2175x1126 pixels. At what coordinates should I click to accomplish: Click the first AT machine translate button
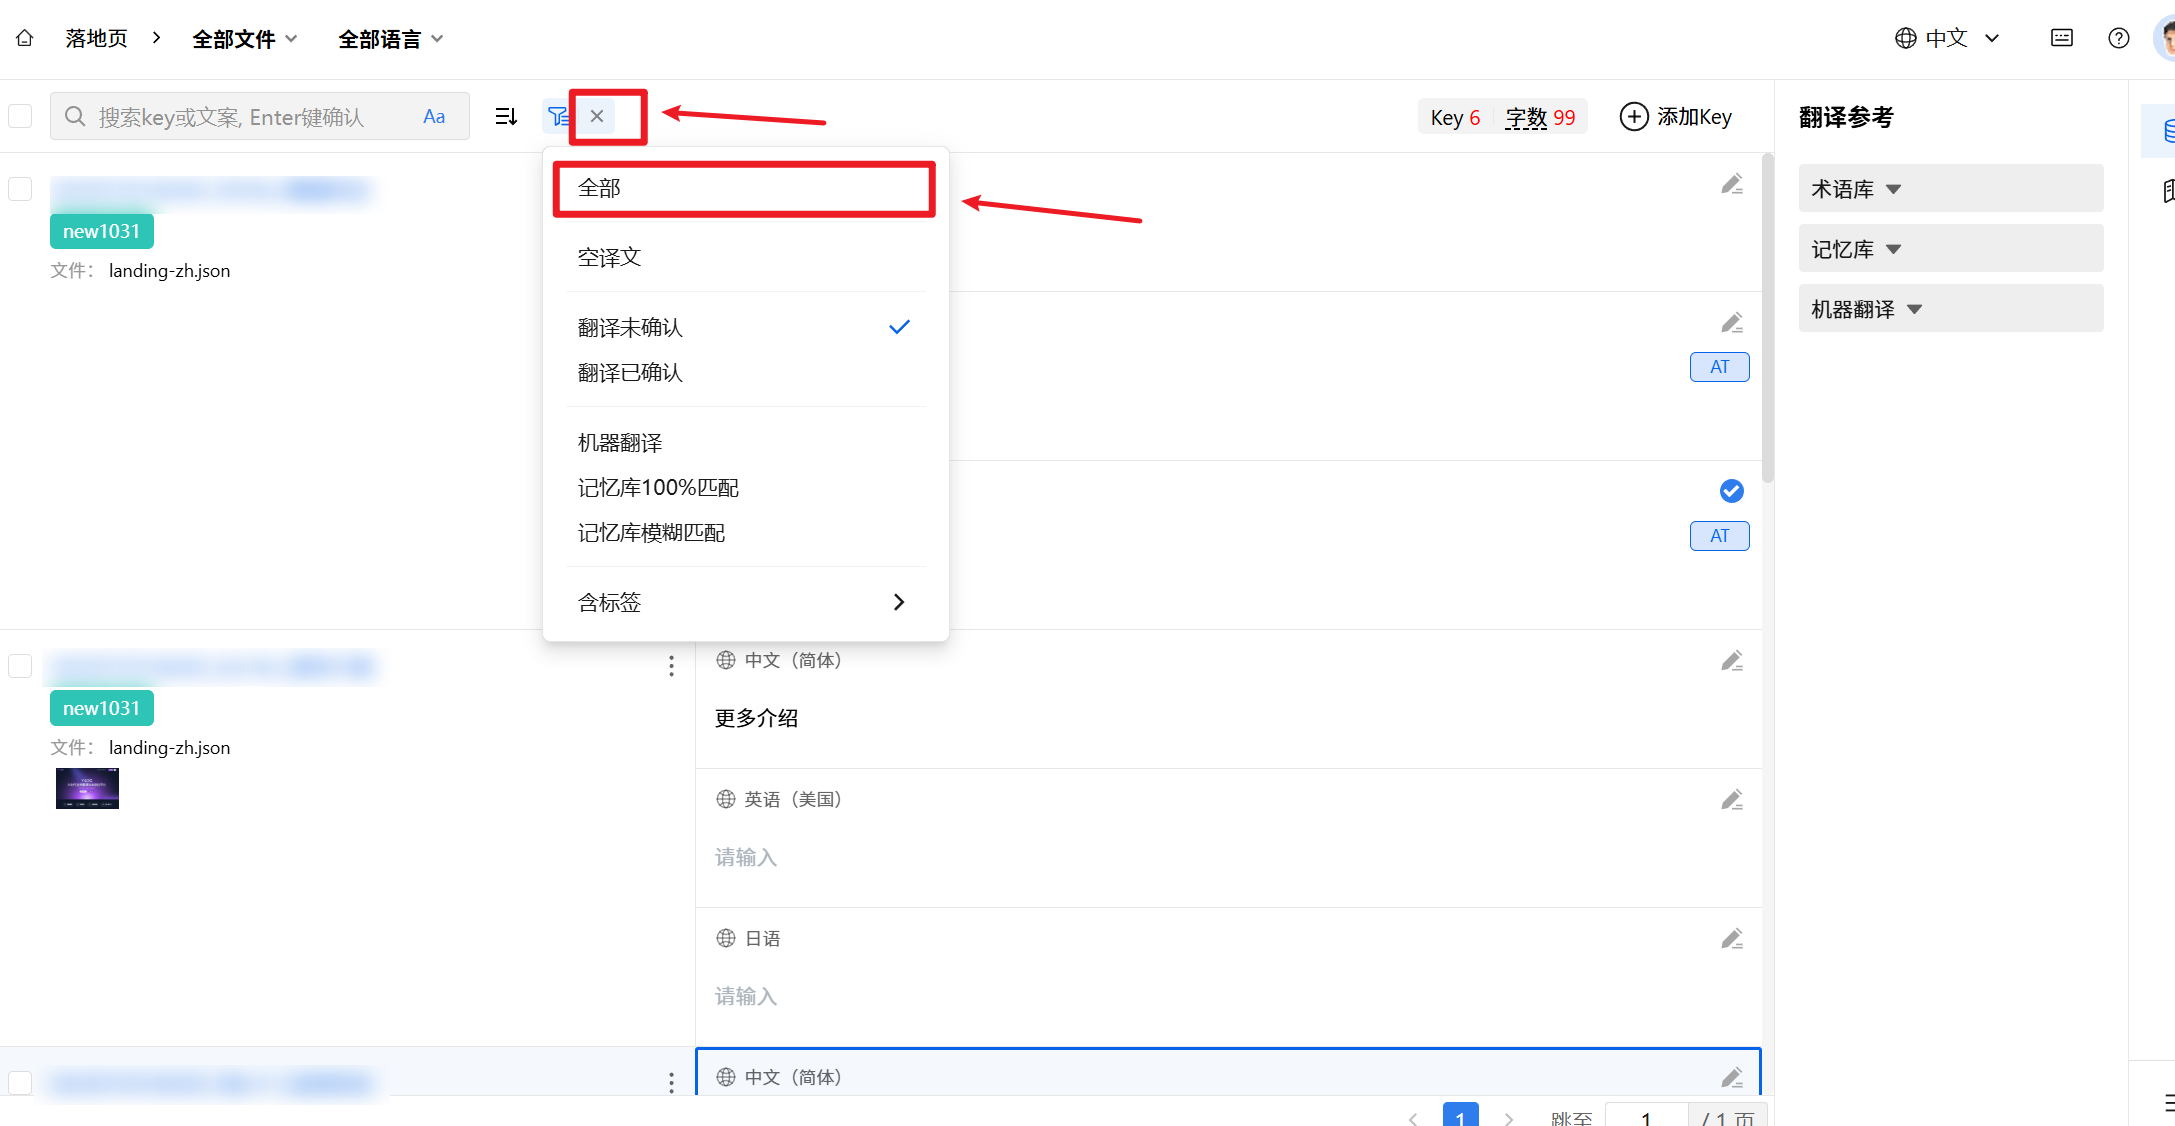[1719, 367]
